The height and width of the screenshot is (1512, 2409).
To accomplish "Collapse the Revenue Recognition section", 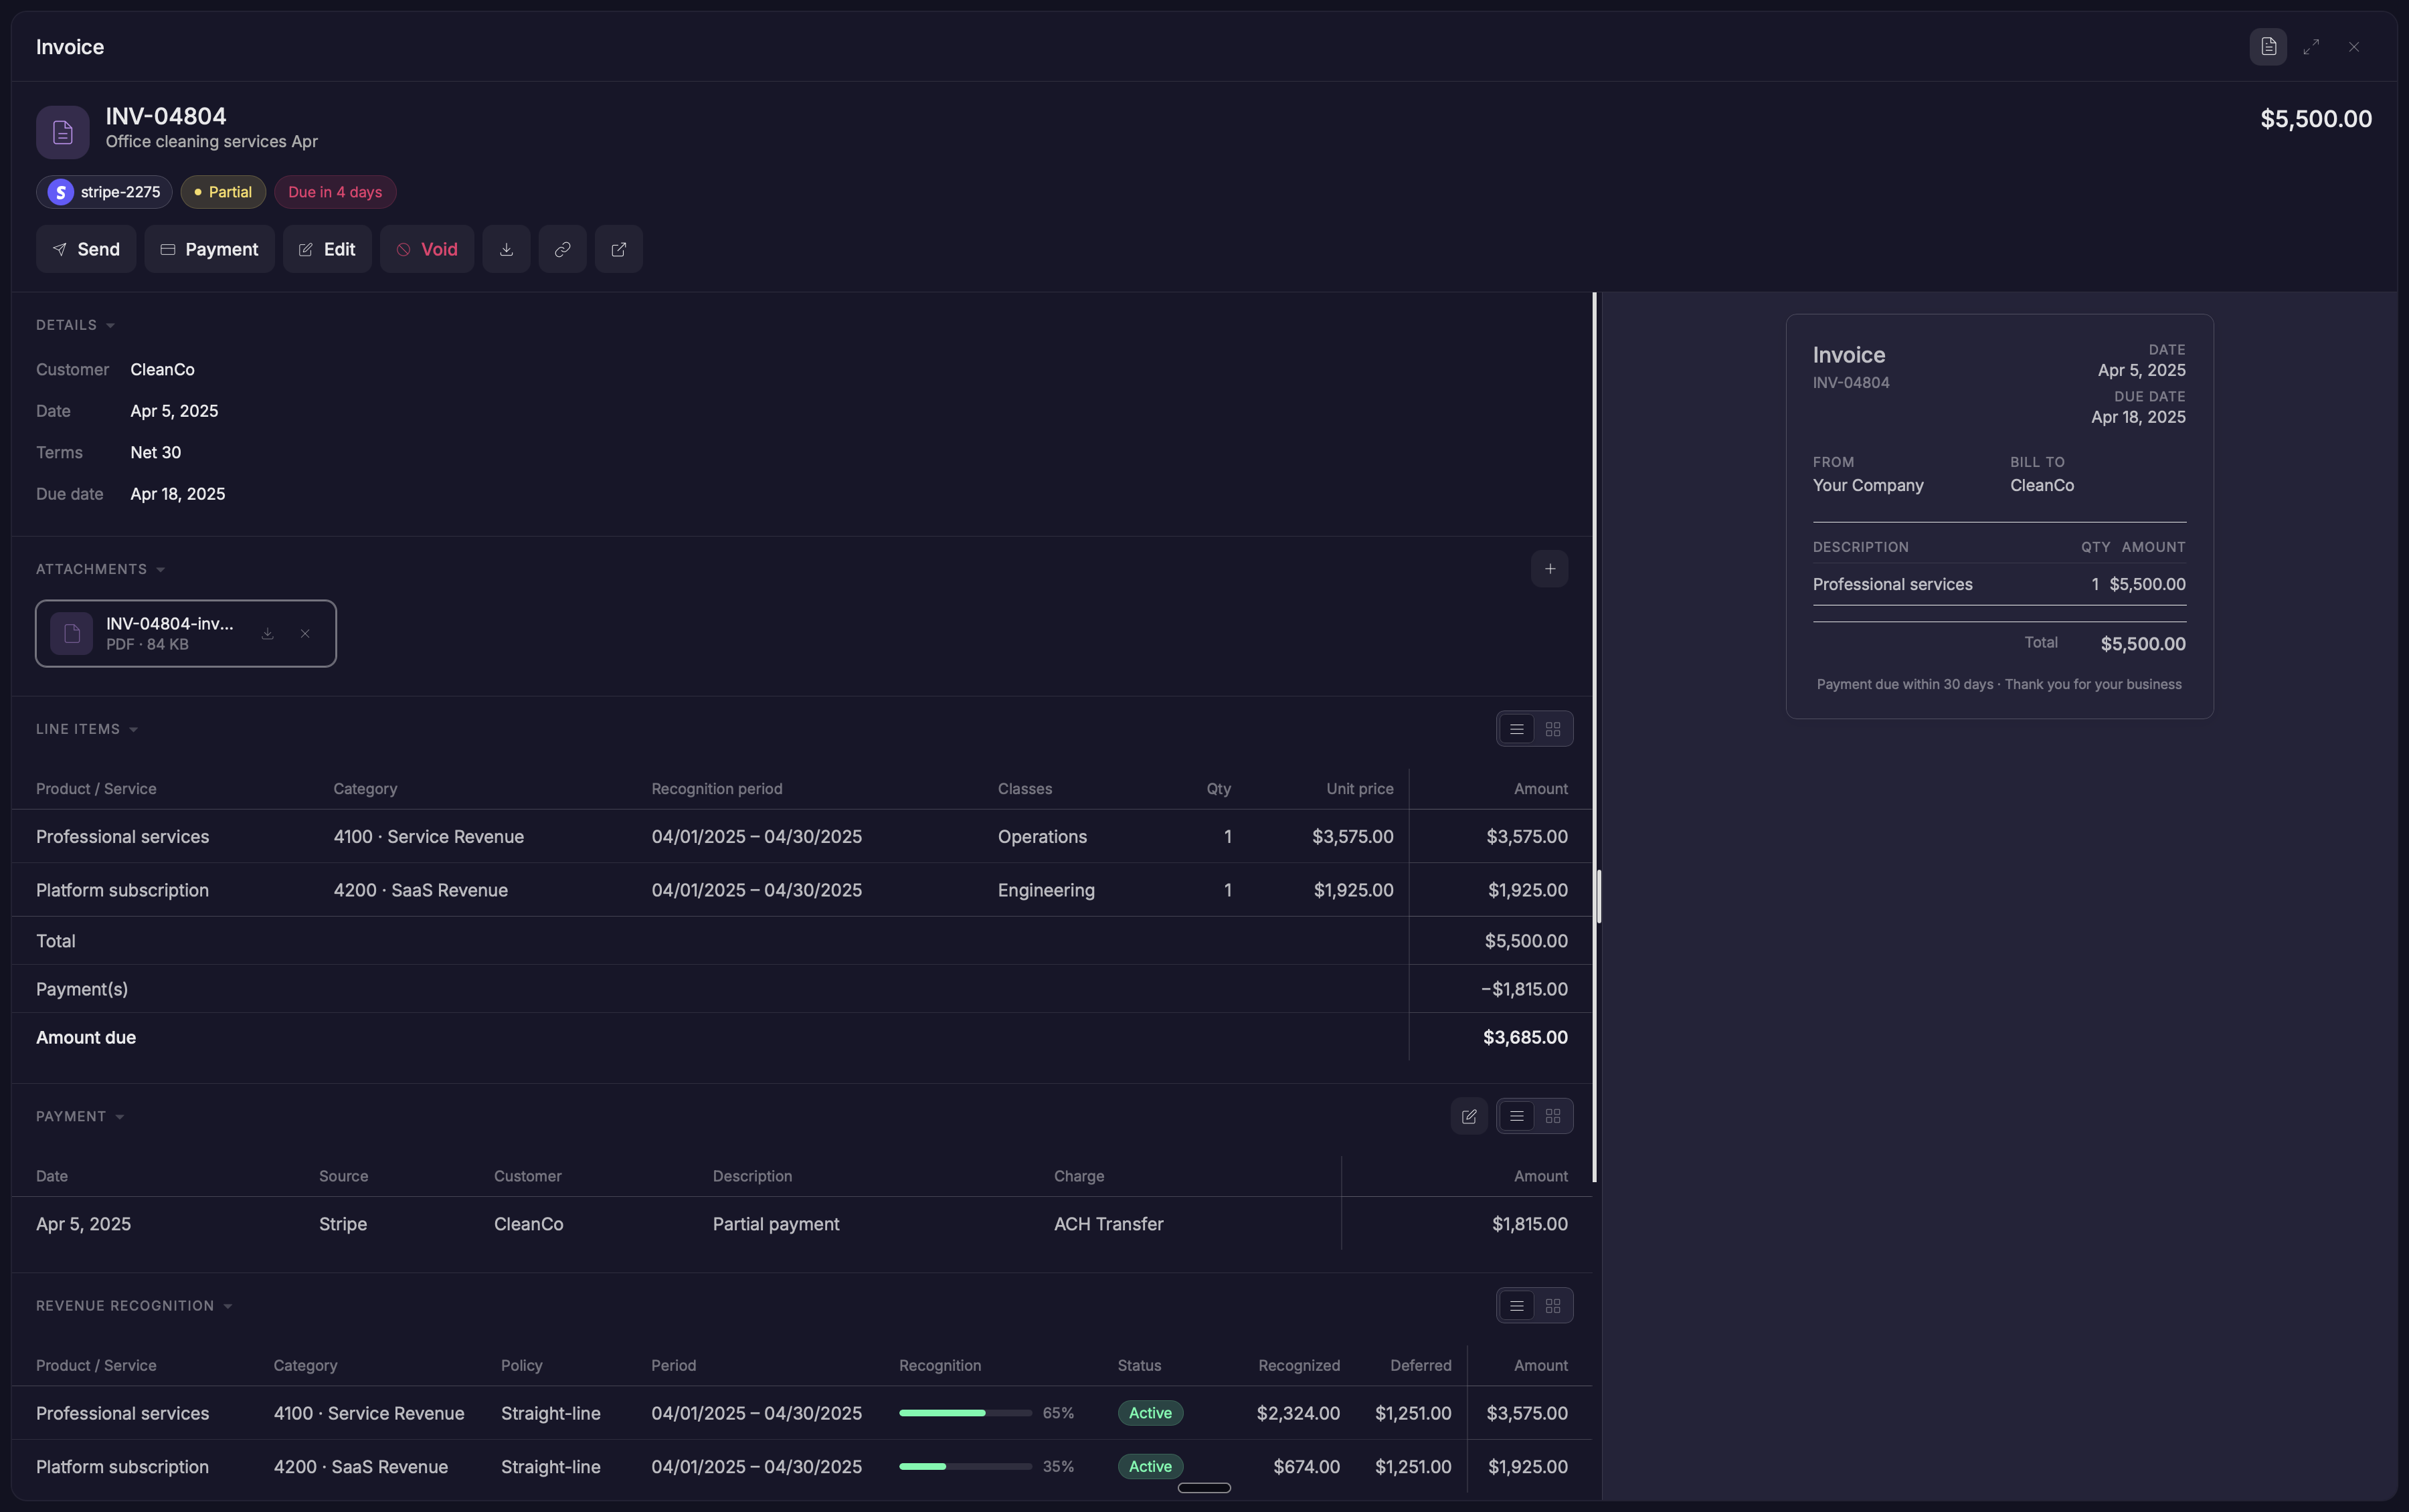I will pyautogui.click(x=134, y=1306).
